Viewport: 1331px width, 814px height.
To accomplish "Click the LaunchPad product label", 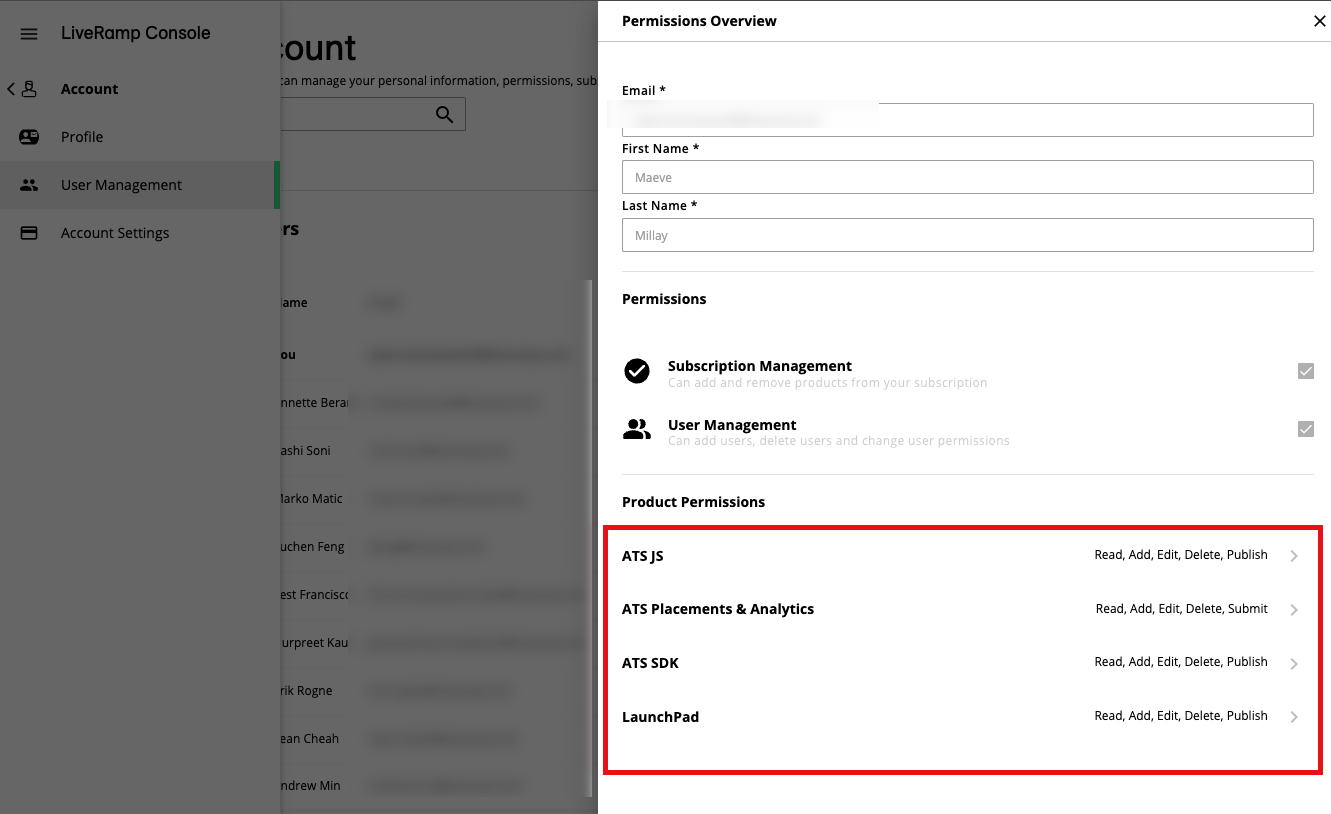I will [x=660, y=717].
